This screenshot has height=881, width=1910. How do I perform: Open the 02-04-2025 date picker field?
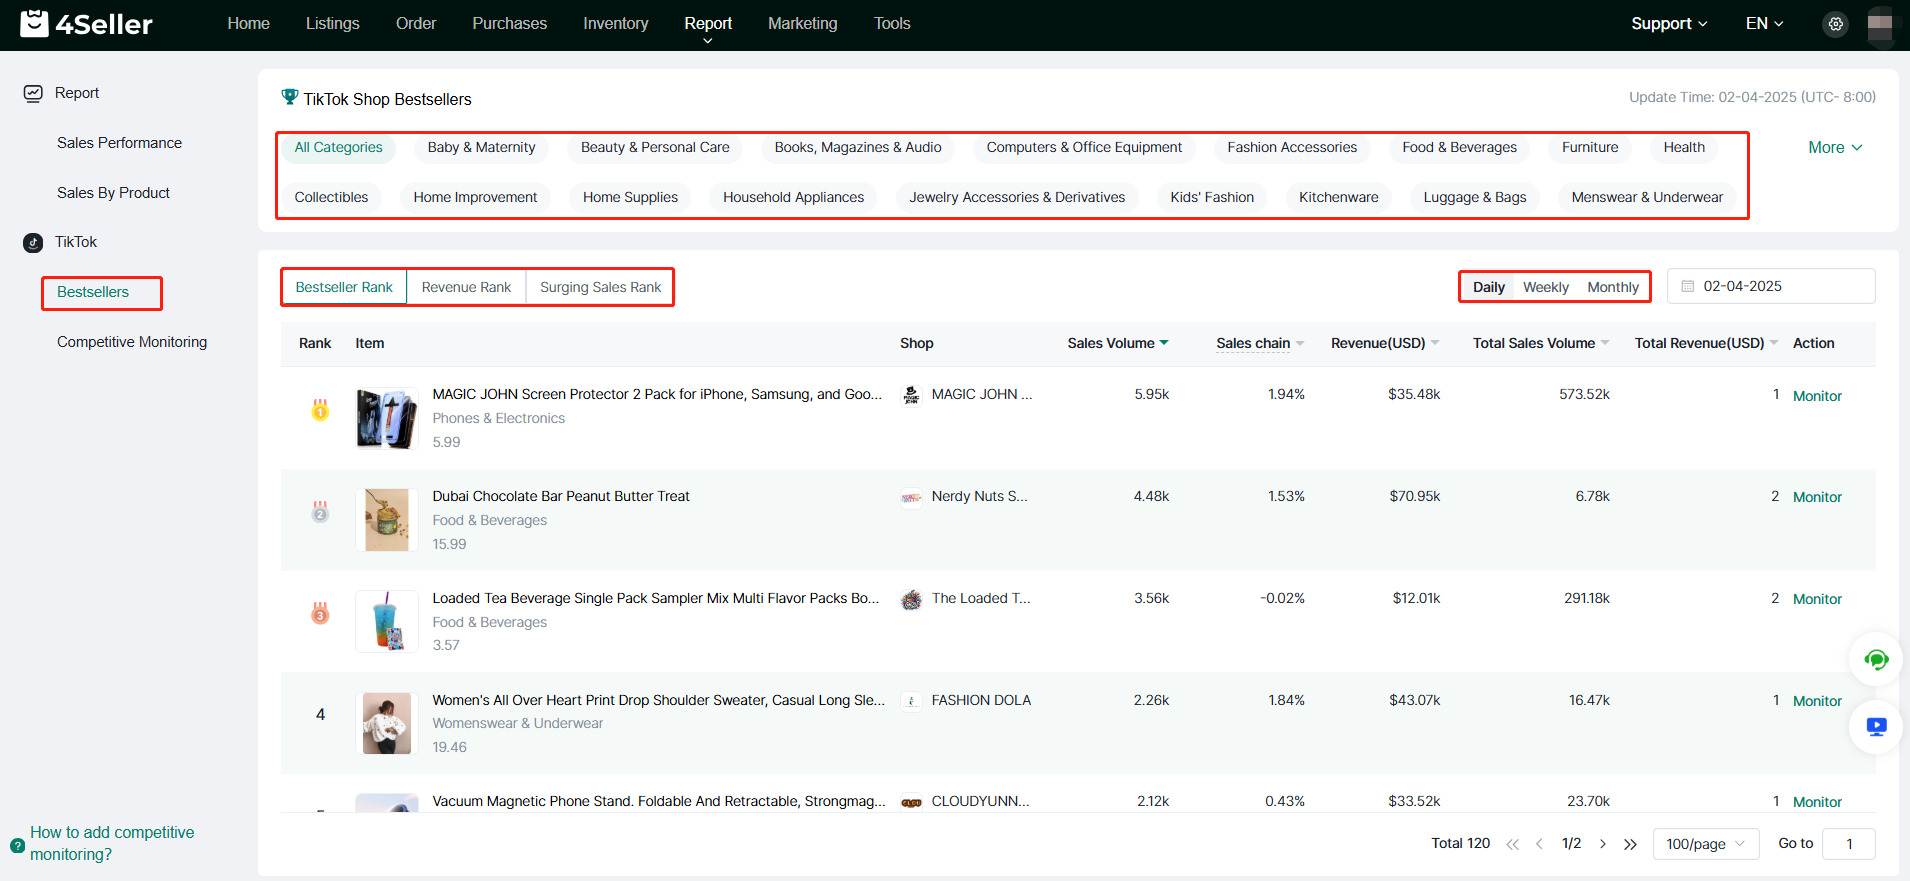[1771, 286]
